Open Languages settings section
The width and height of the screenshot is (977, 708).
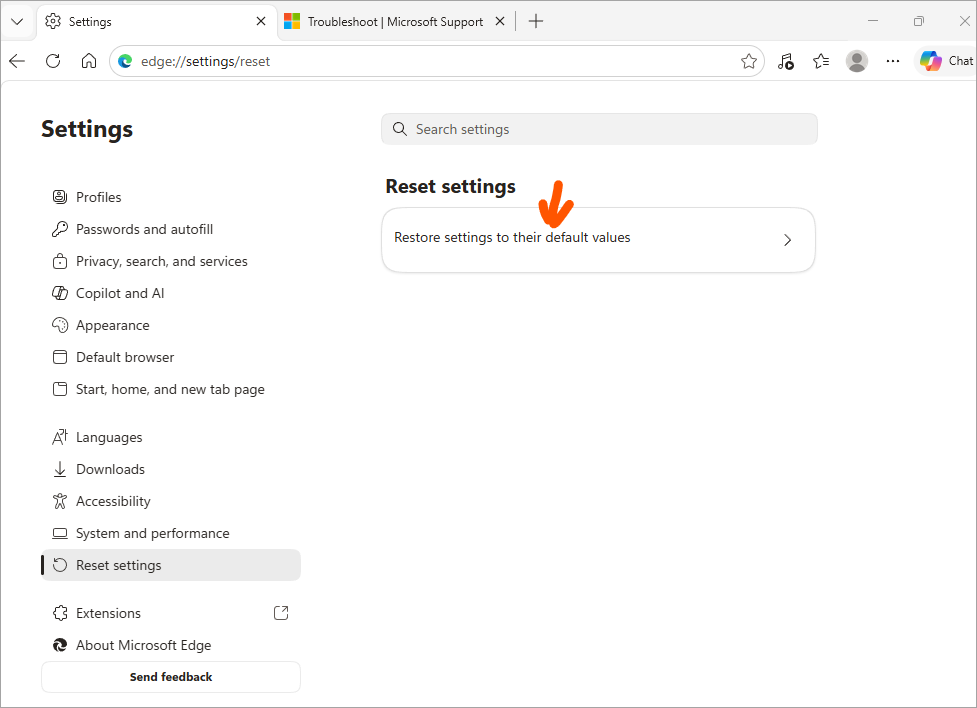[171, 438]
